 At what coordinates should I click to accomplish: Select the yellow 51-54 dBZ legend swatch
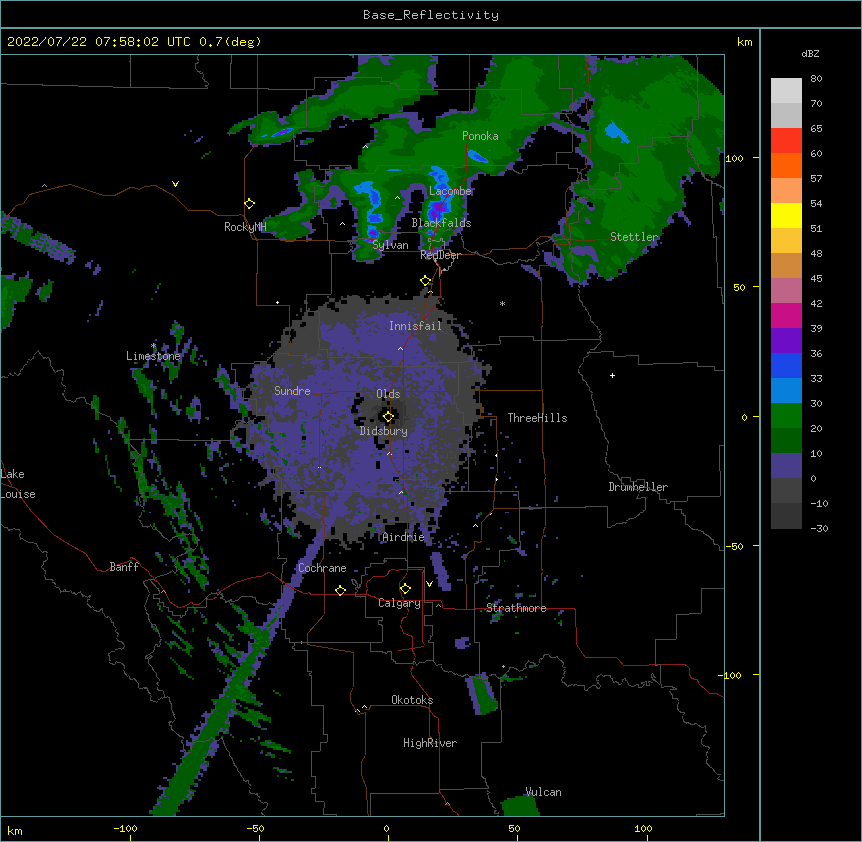pyautogui.click(x=786, y=215)
